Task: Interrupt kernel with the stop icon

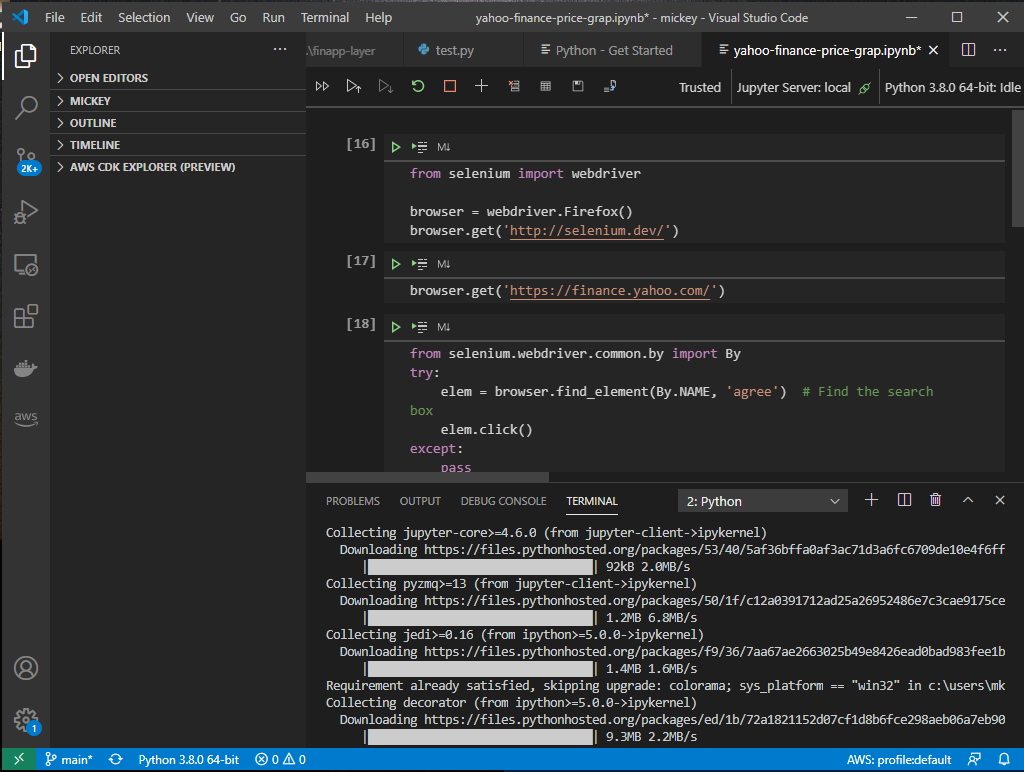Action: [x=447, y=87]
